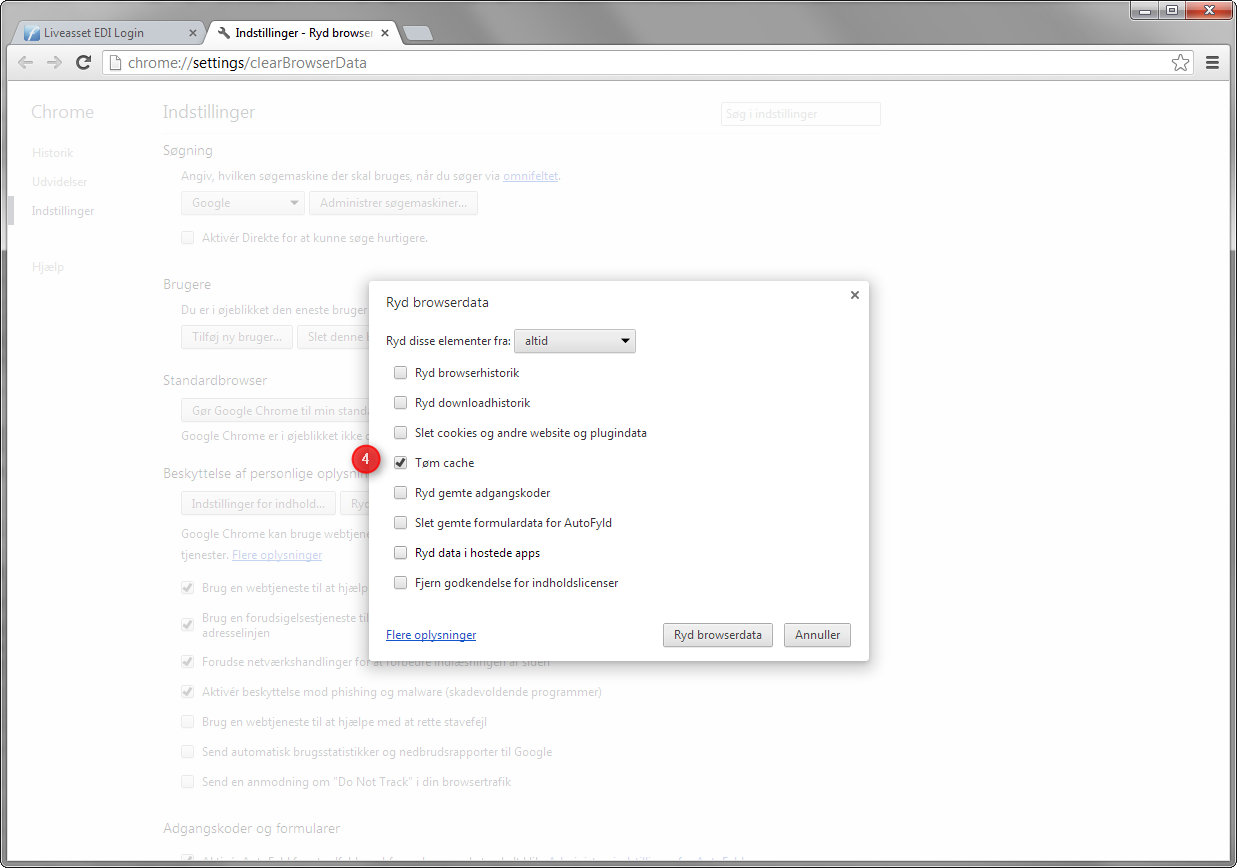Image resolution: width=1237 pixels, height=868 pixels.
Task: Open the Chrome hamburger menu icon
Action: click(1212, 63)
